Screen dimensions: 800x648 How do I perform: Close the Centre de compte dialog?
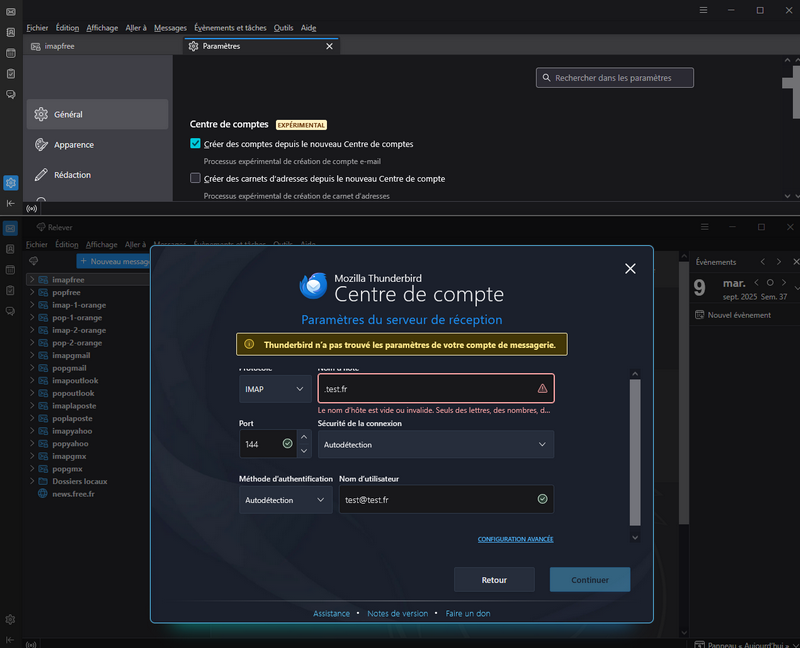tap(630, 268)
